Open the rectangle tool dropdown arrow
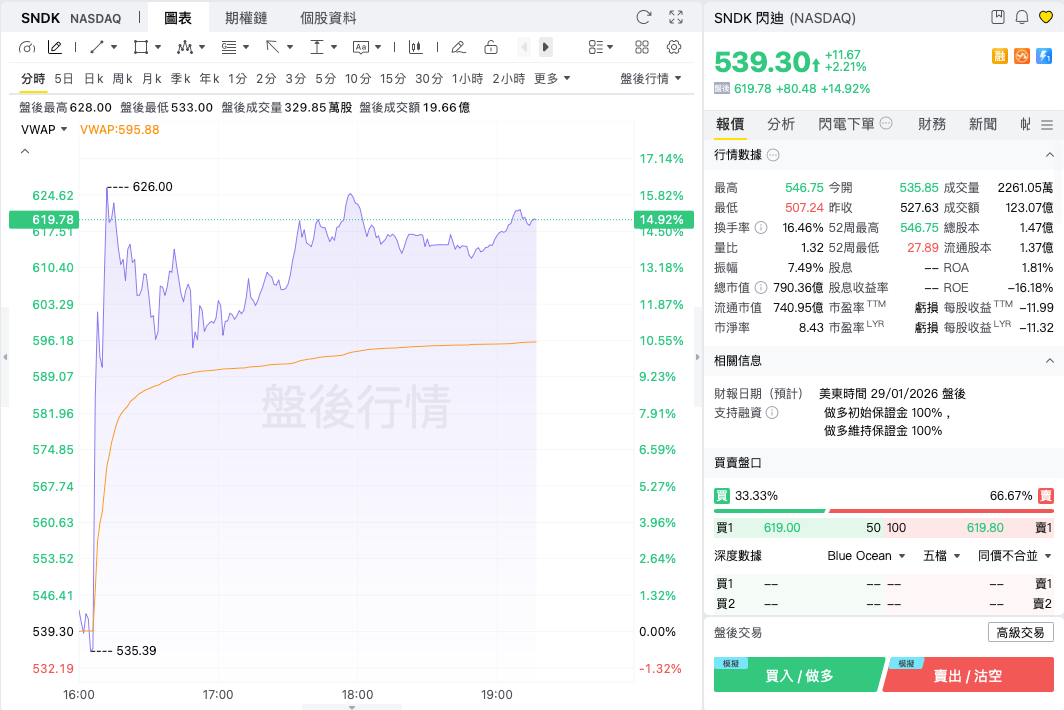Image resolution: width=1064 pixels, height=710 pixels. click(158, 47)
